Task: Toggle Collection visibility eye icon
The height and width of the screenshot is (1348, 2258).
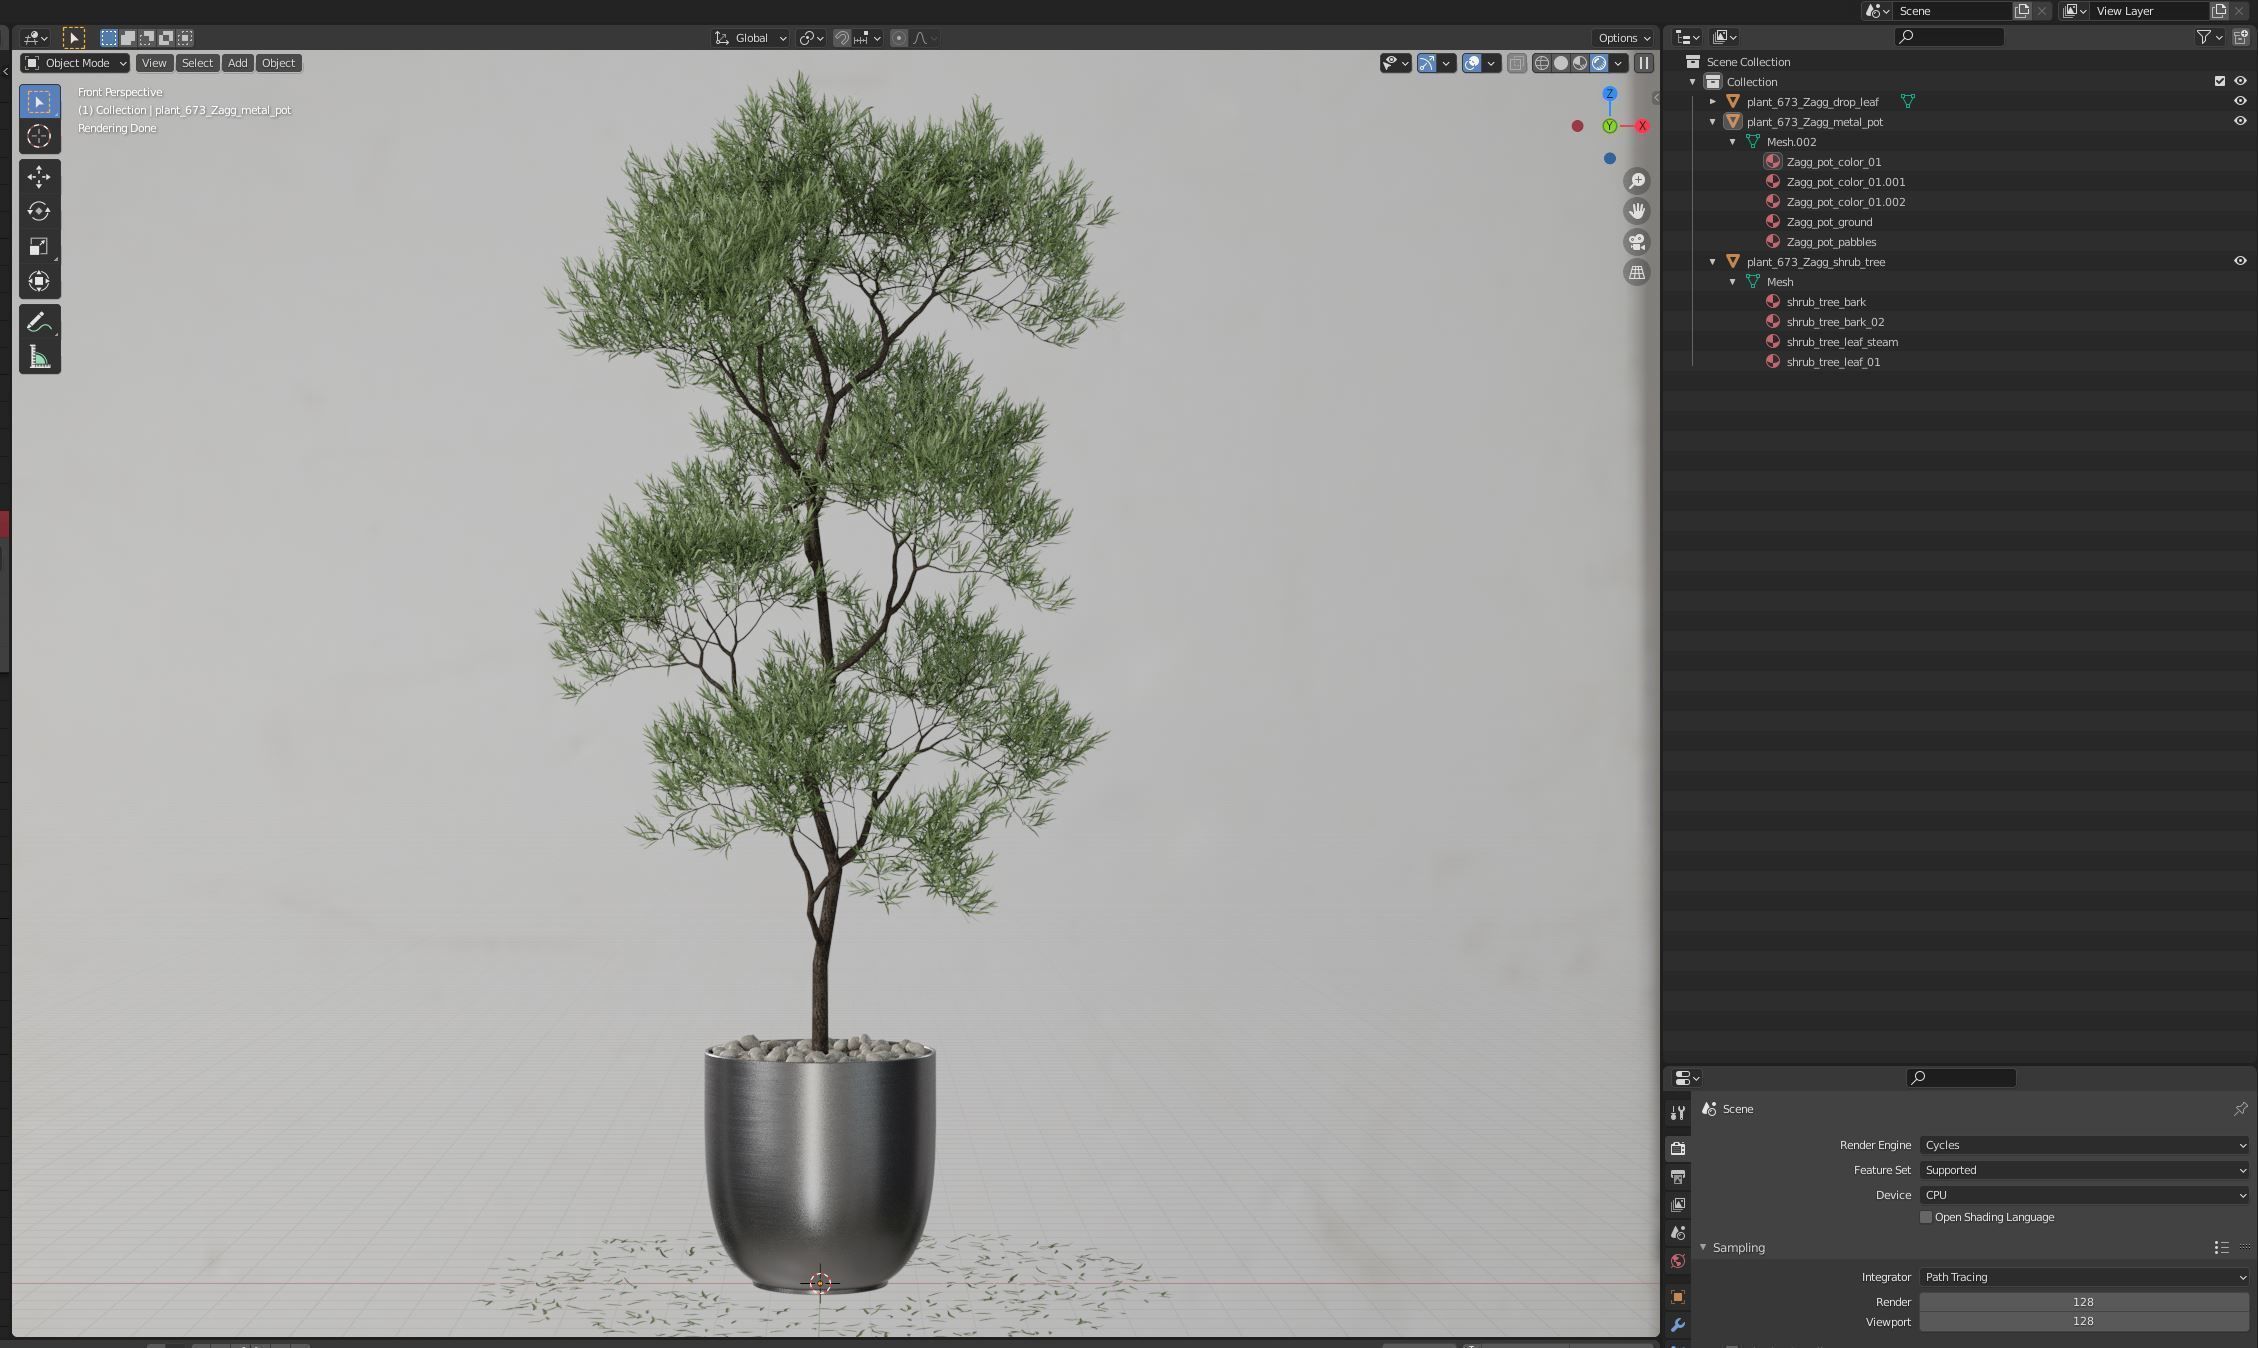Action: tap(2240, 81)
